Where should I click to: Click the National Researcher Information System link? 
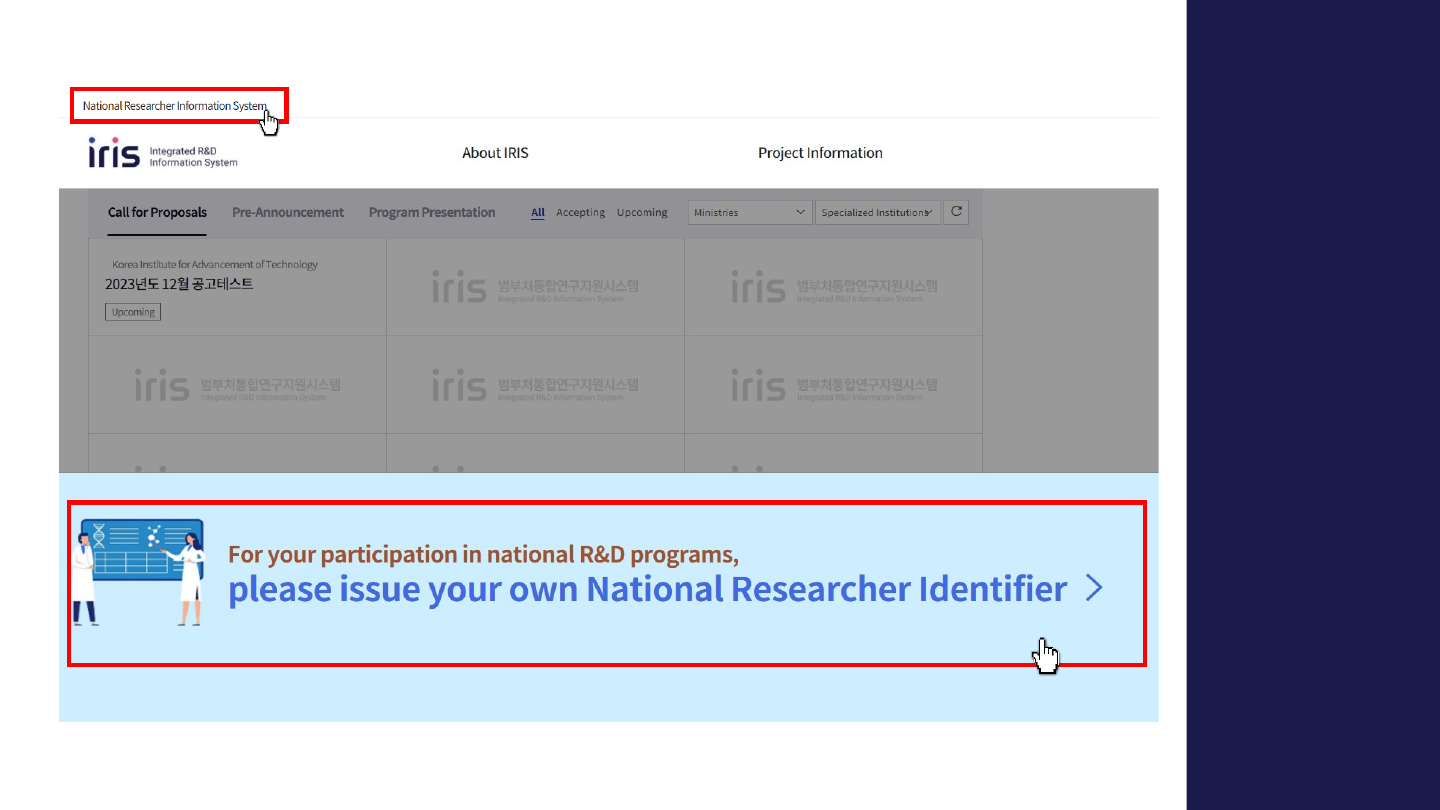tap(174, 106)
